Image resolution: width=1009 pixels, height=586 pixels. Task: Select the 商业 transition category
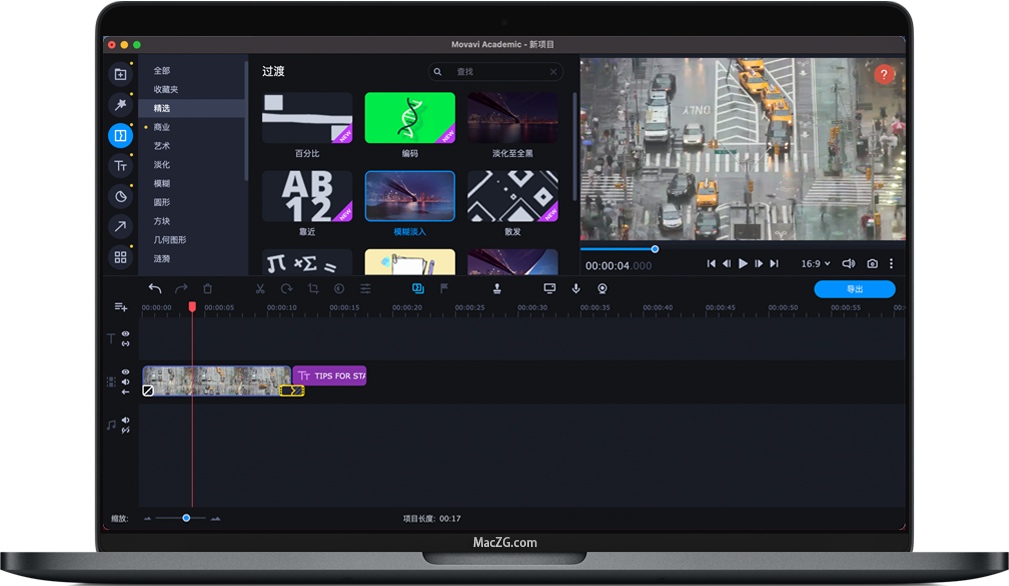click(x=163, y=127)
